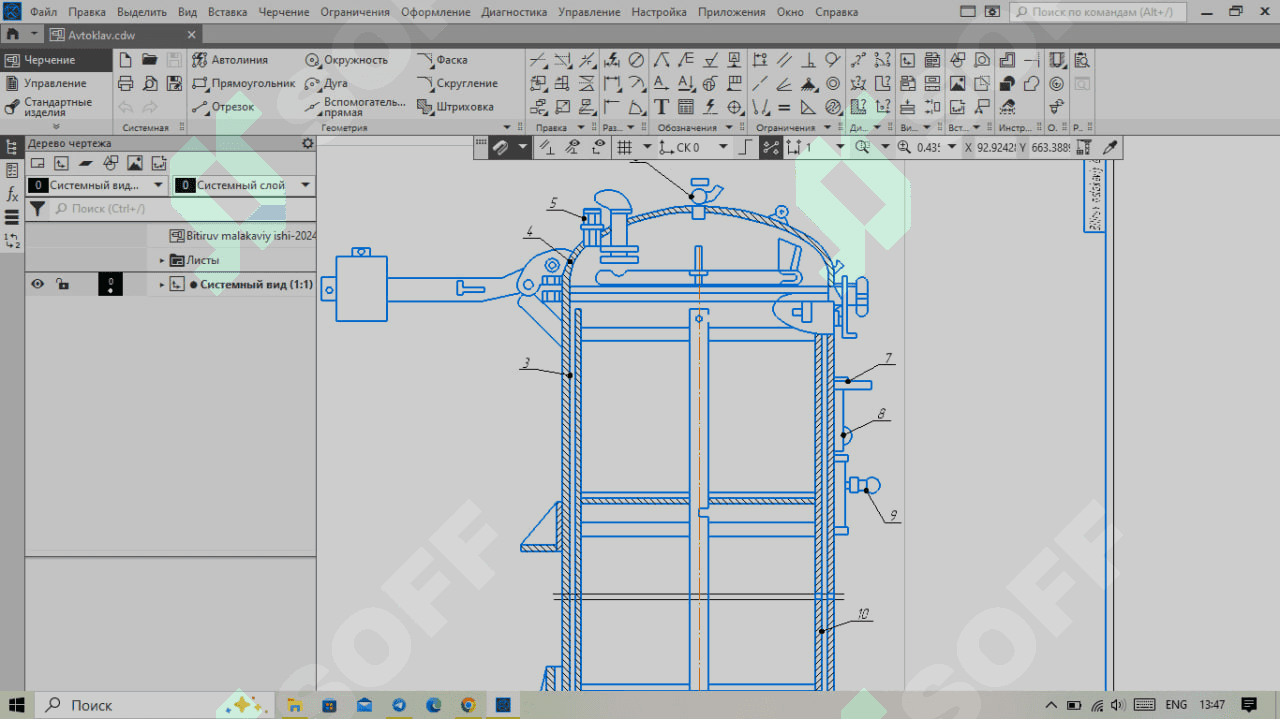The height and width of the screenshot is (719, 1280).
Task: Open Telegram from Windows taskbar
Action: click(x=399, y=705)
